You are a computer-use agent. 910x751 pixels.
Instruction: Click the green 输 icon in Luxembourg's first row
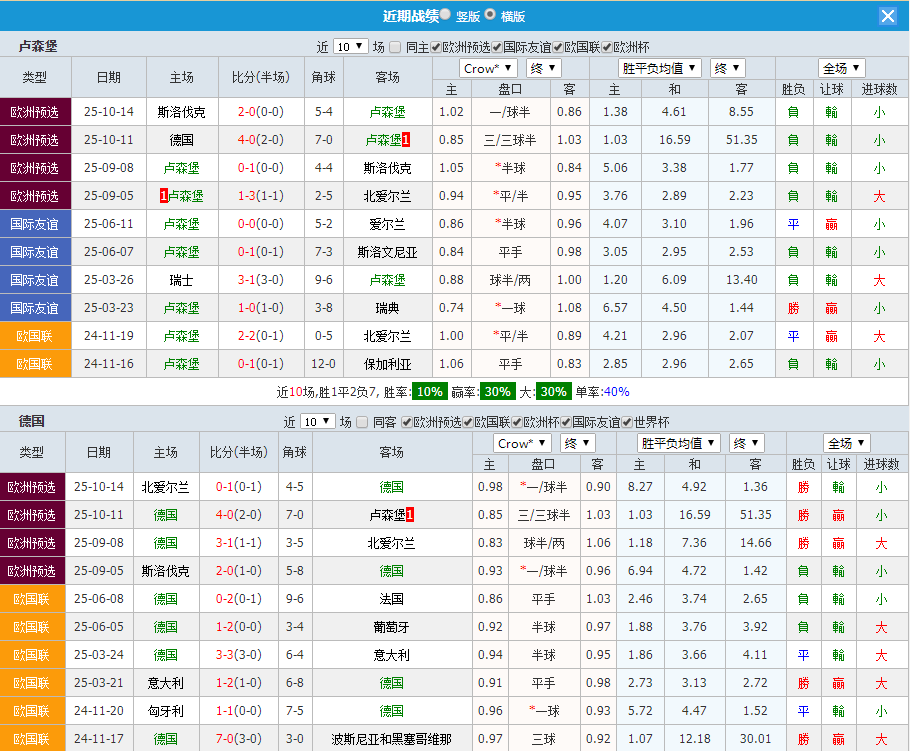point(831,112)
